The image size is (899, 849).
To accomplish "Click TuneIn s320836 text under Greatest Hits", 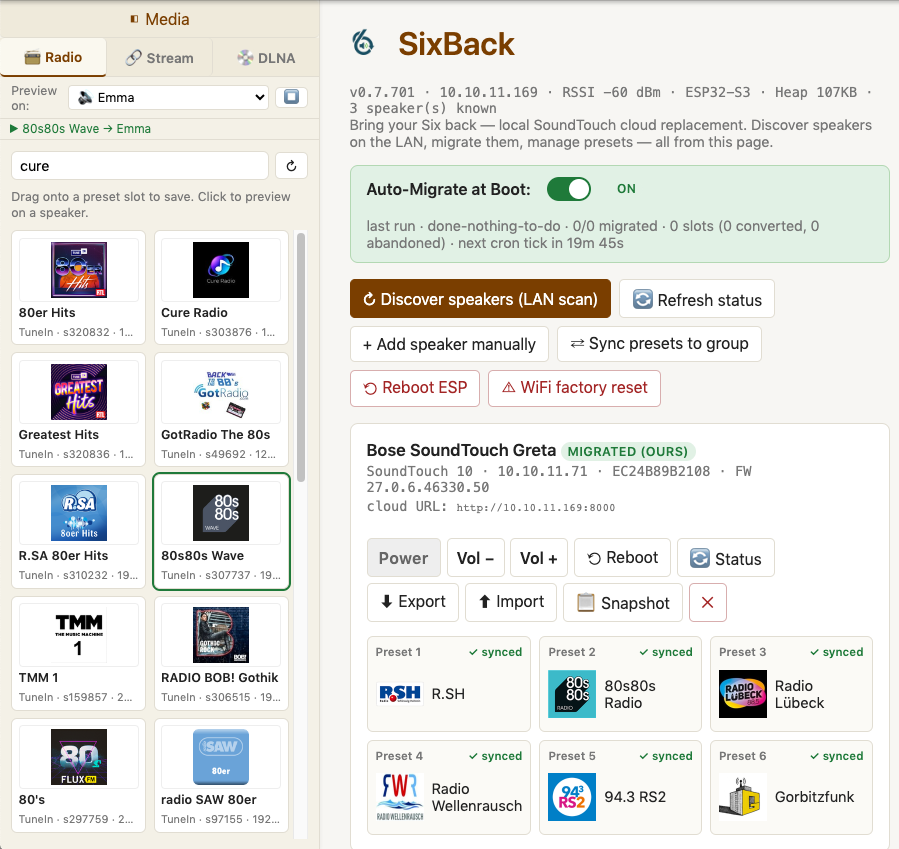I will pyautogui.click(x=76, y=455).
